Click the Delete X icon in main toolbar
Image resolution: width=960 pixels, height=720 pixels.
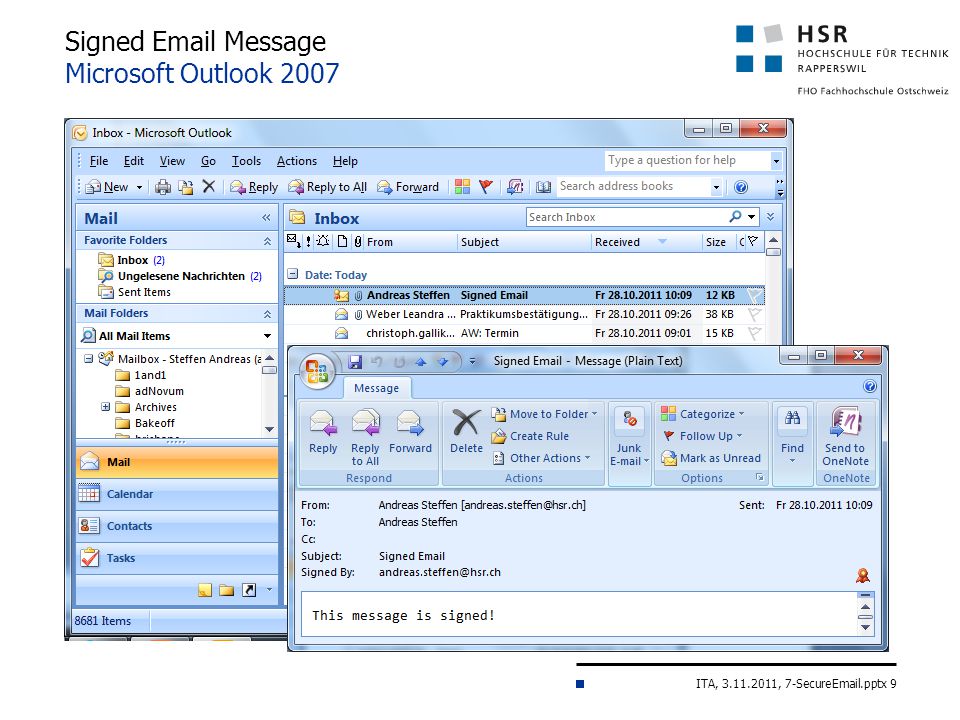pyautogui.click(x=209, y=186)
